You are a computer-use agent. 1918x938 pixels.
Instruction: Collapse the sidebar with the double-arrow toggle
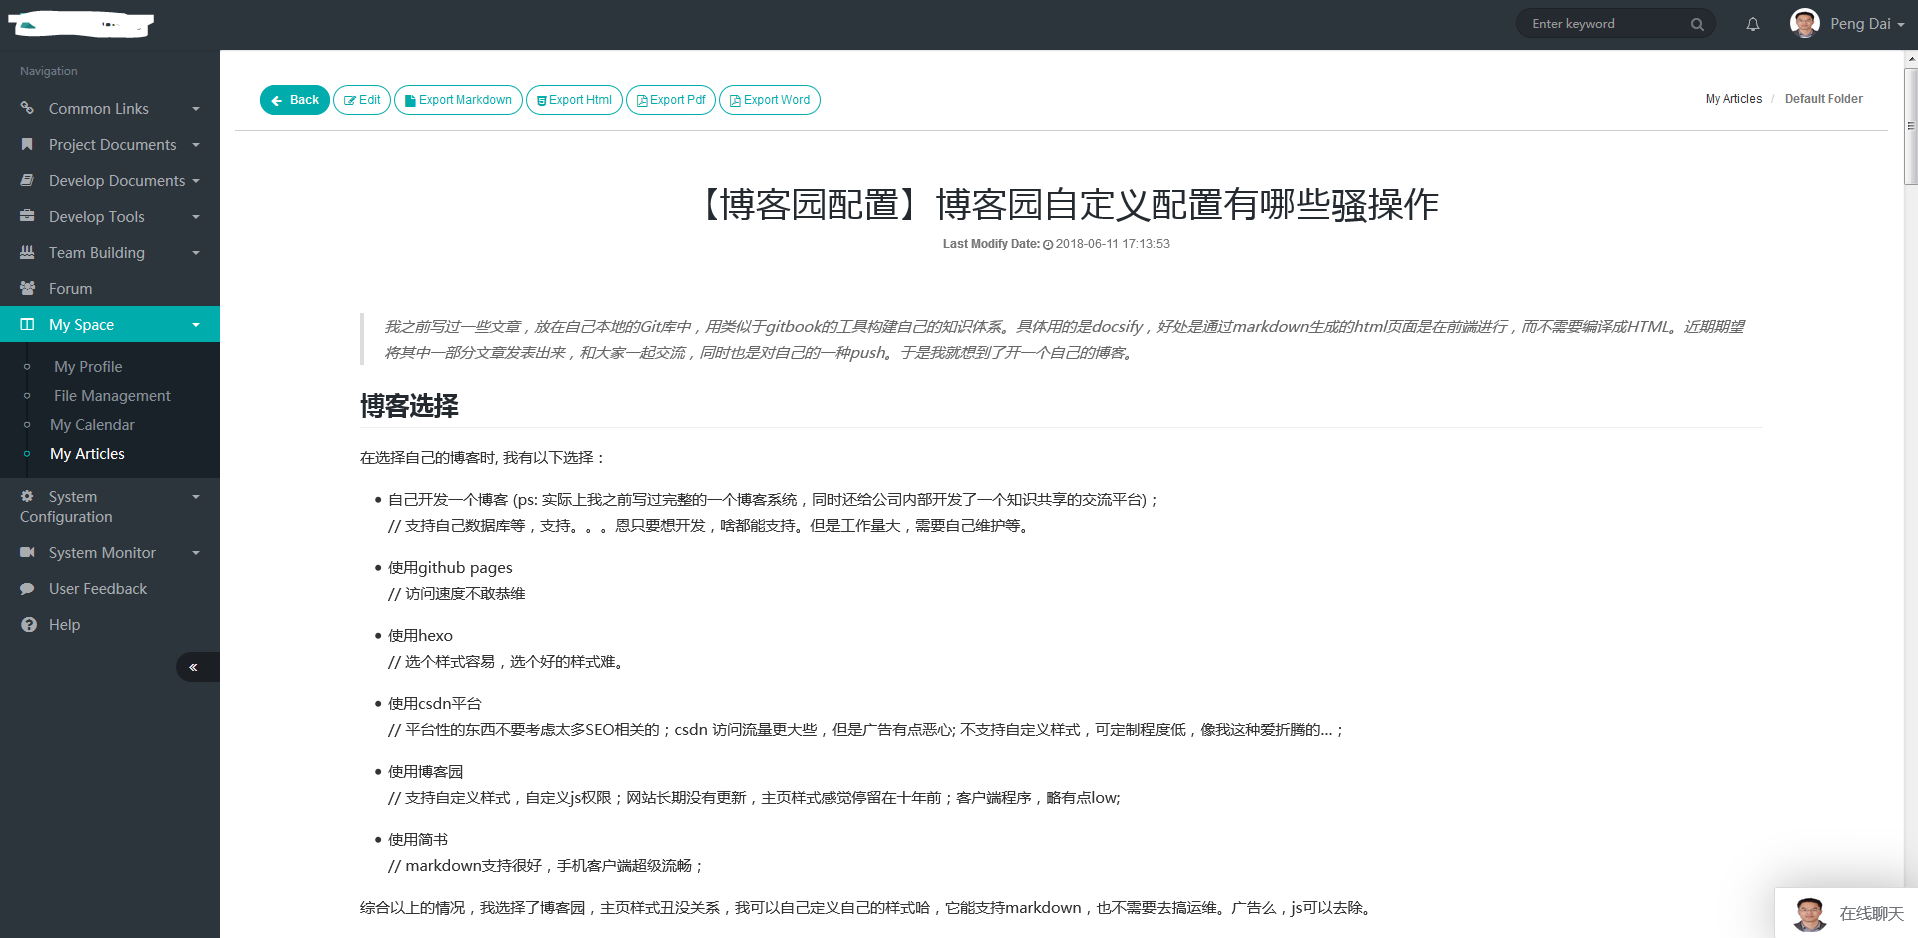(196, 667)
